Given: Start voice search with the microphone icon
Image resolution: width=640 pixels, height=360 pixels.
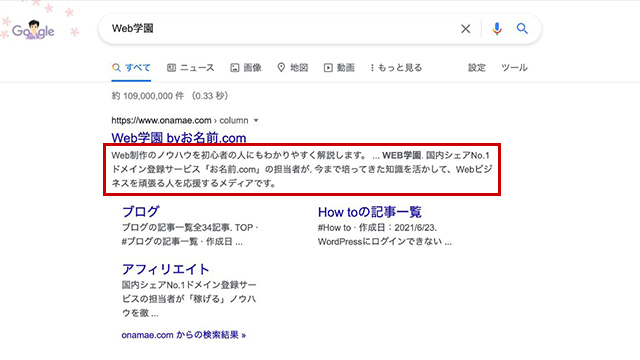Looking at the screenshot, I should pos(497,29).
